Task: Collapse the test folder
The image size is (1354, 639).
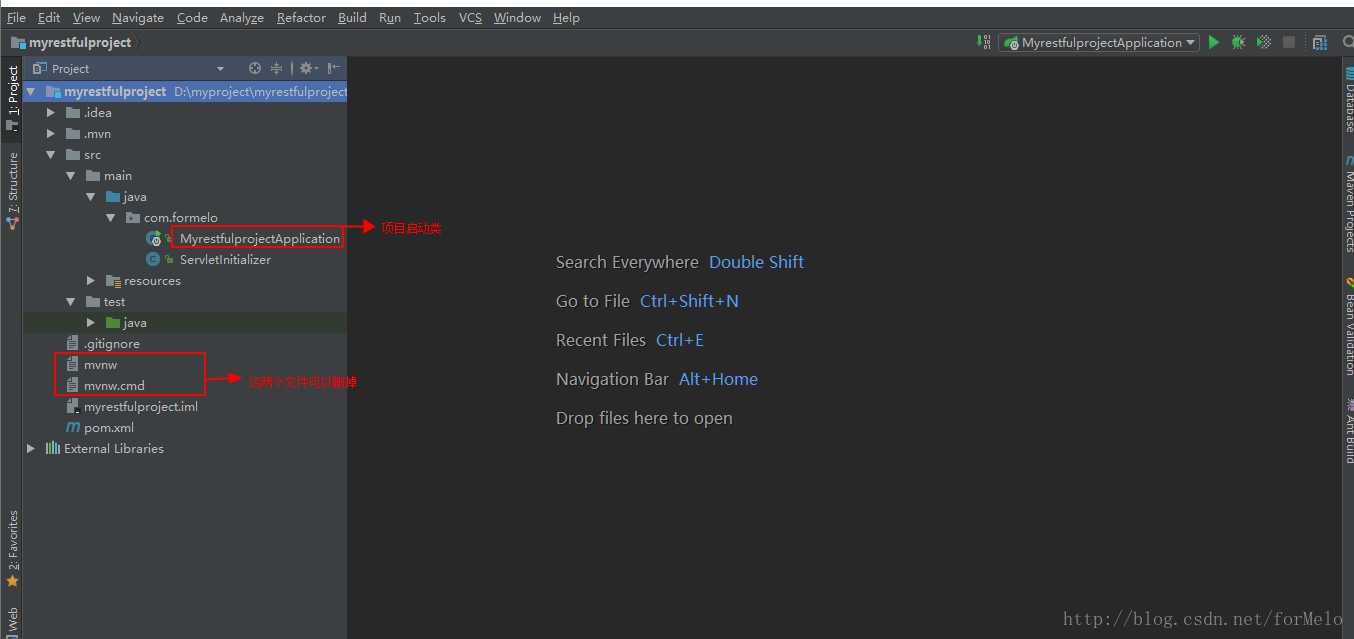Action: coord(71,301)
